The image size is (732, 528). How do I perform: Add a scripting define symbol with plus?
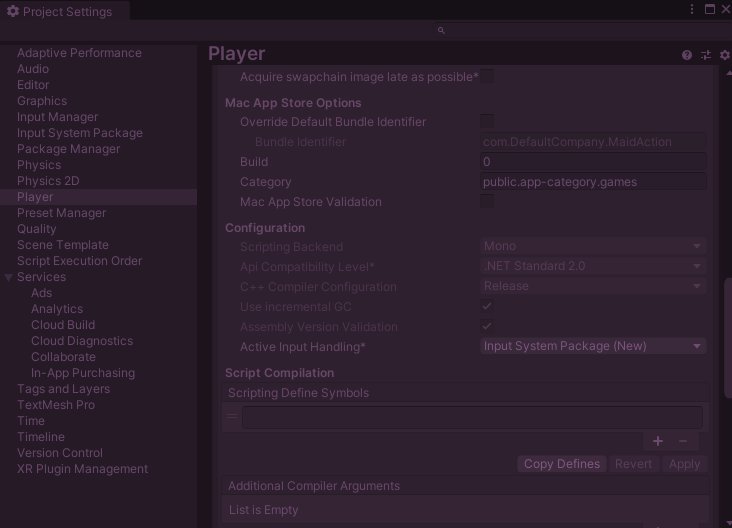point(658,441)
